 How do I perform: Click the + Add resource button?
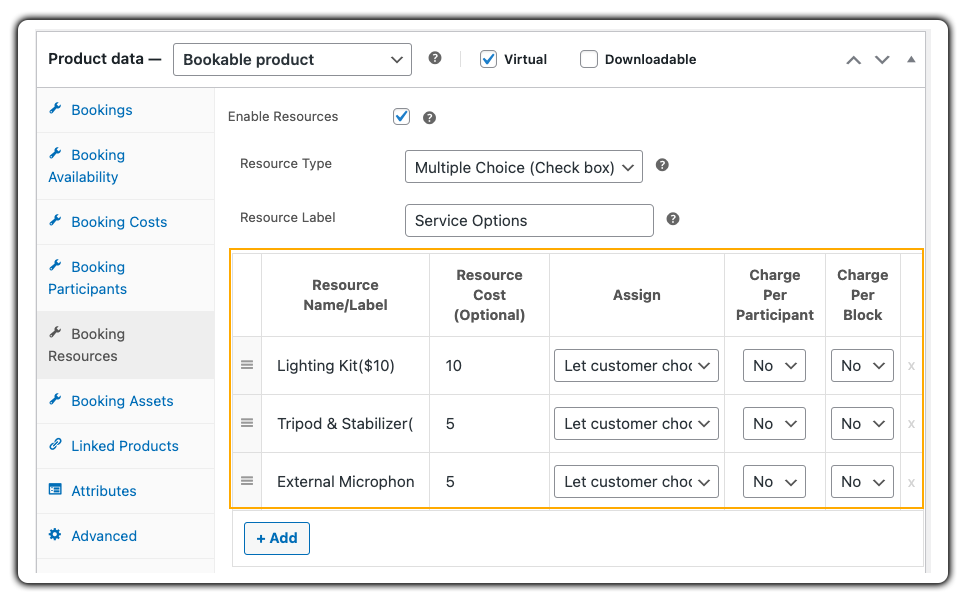click(277, 538)
